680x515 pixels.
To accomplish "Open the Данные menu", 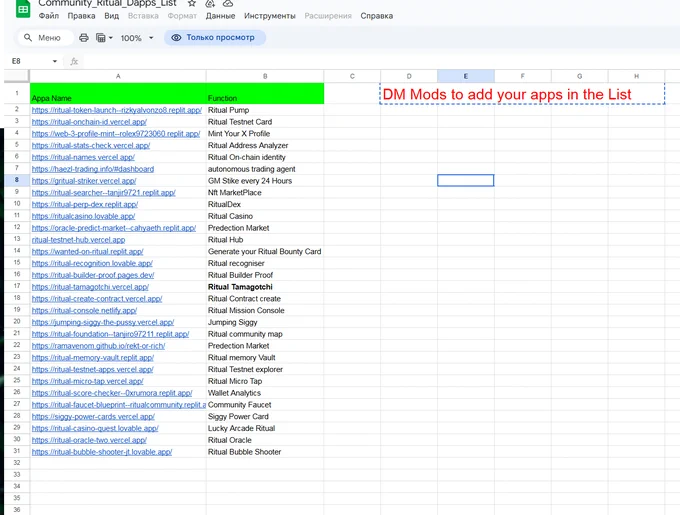I will point(220,16).
